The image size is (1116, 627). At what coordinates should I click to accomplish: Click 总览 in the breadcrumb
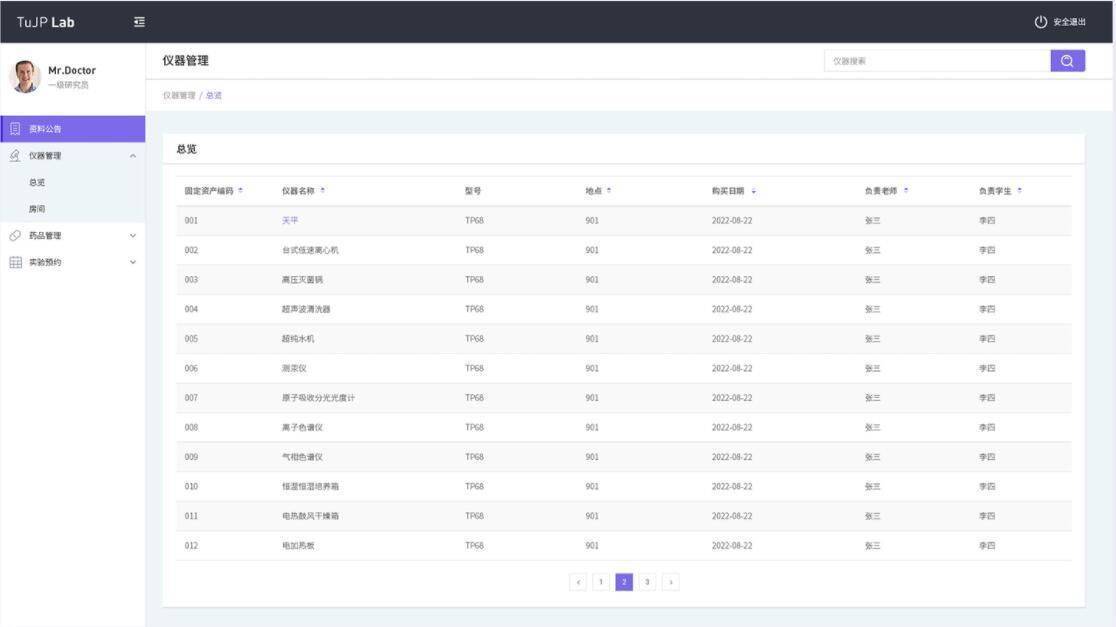tap(214, 95)
